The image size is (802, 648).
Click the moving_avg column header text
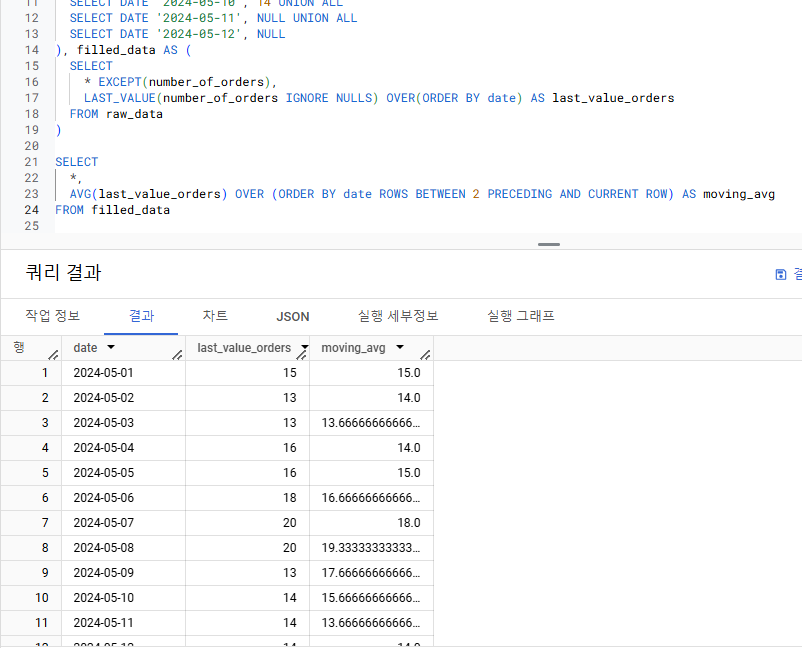(x=353, y=348)
